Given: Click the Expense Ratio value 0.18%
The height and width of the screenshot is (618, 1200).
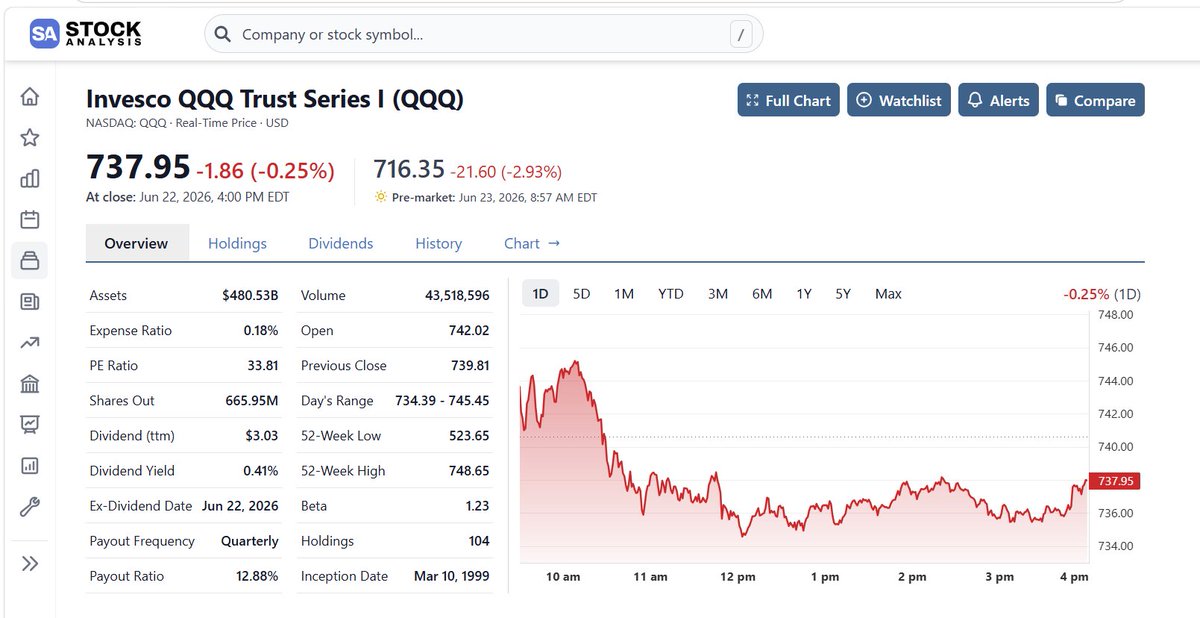Looking at the screenshot, I should pos(261,330).
